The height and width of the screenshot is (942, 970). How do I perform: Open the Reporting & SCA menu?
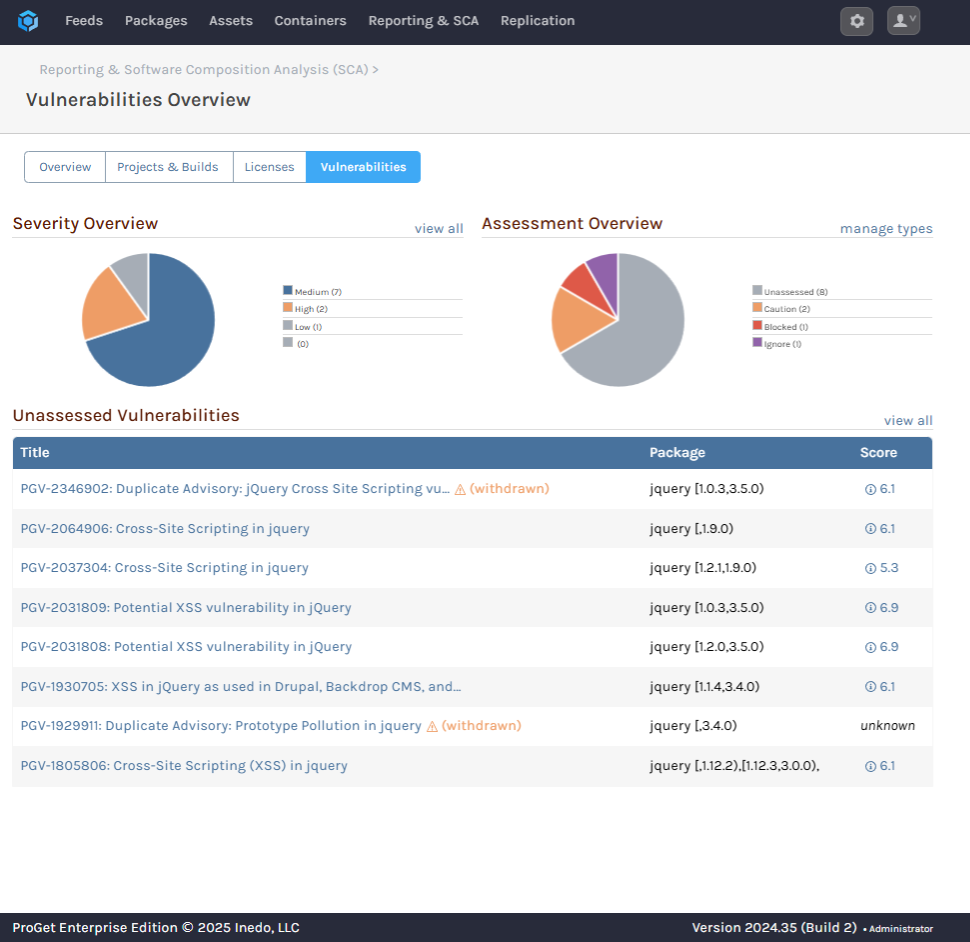(423, 21)
